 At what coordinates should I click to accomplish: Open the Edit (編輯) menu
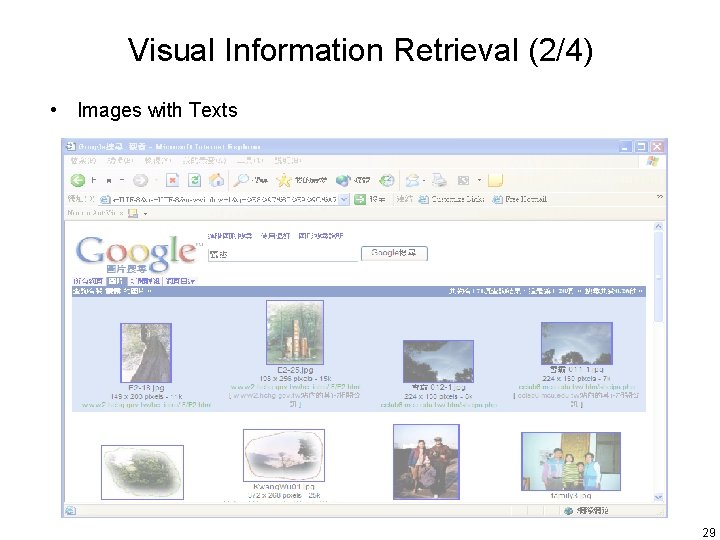tap(120, 161)
